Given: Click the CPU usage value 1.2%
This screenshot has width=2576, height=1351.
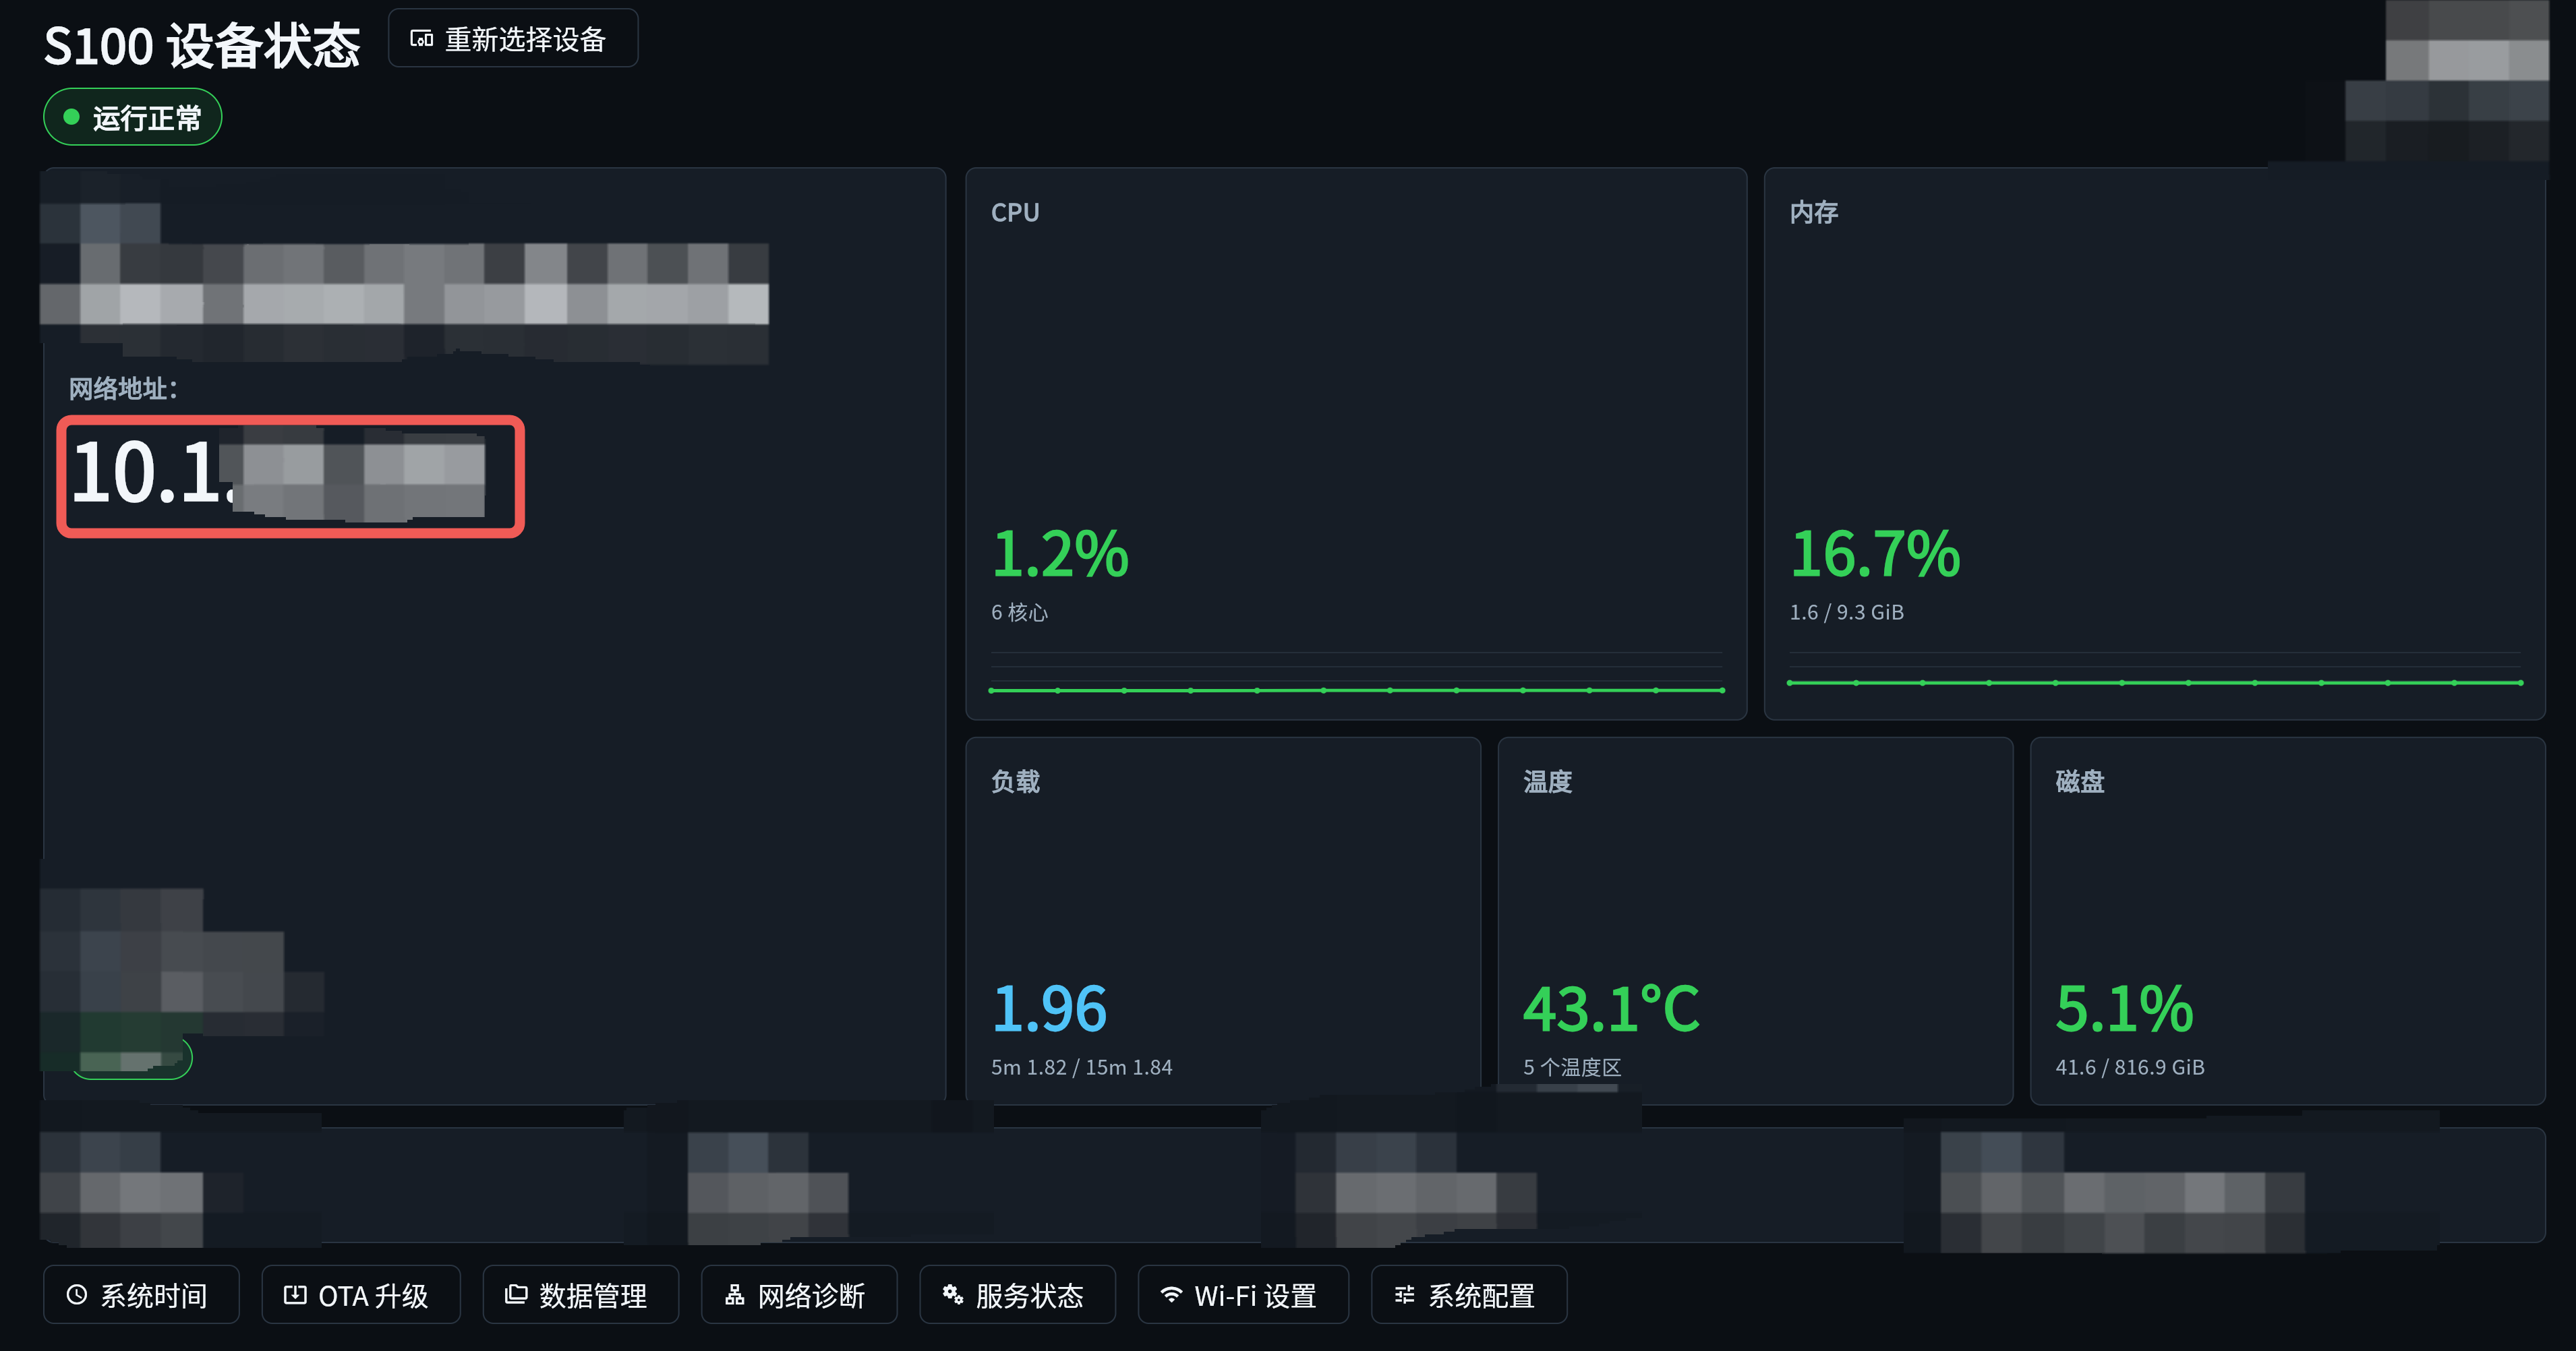Looking at the screenshot, I should pos(1060,554).
